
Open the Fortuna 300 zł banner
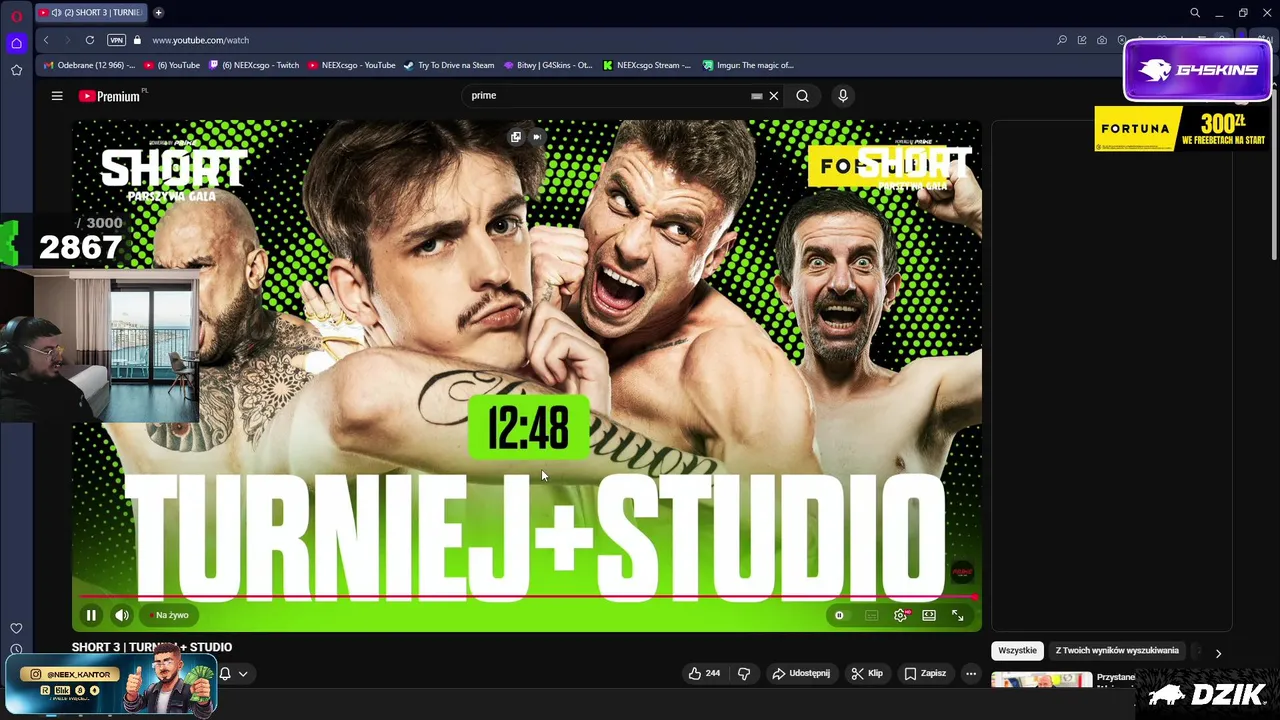click(1183, 129)
